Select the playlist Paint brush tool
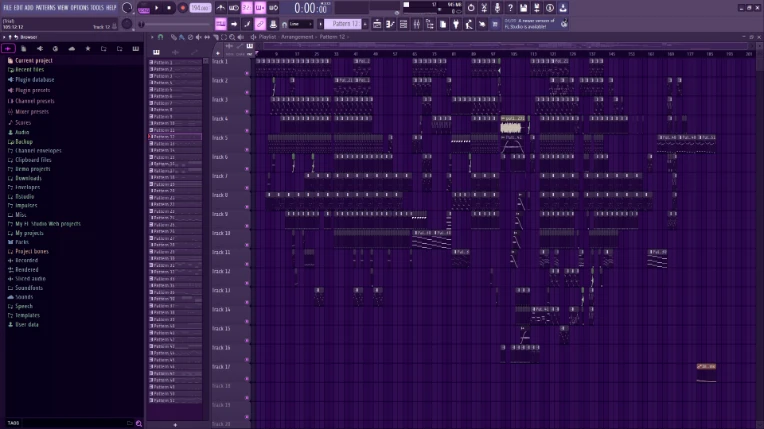The height and width of the screenshot is (429, 764). (x=182, y=37)
